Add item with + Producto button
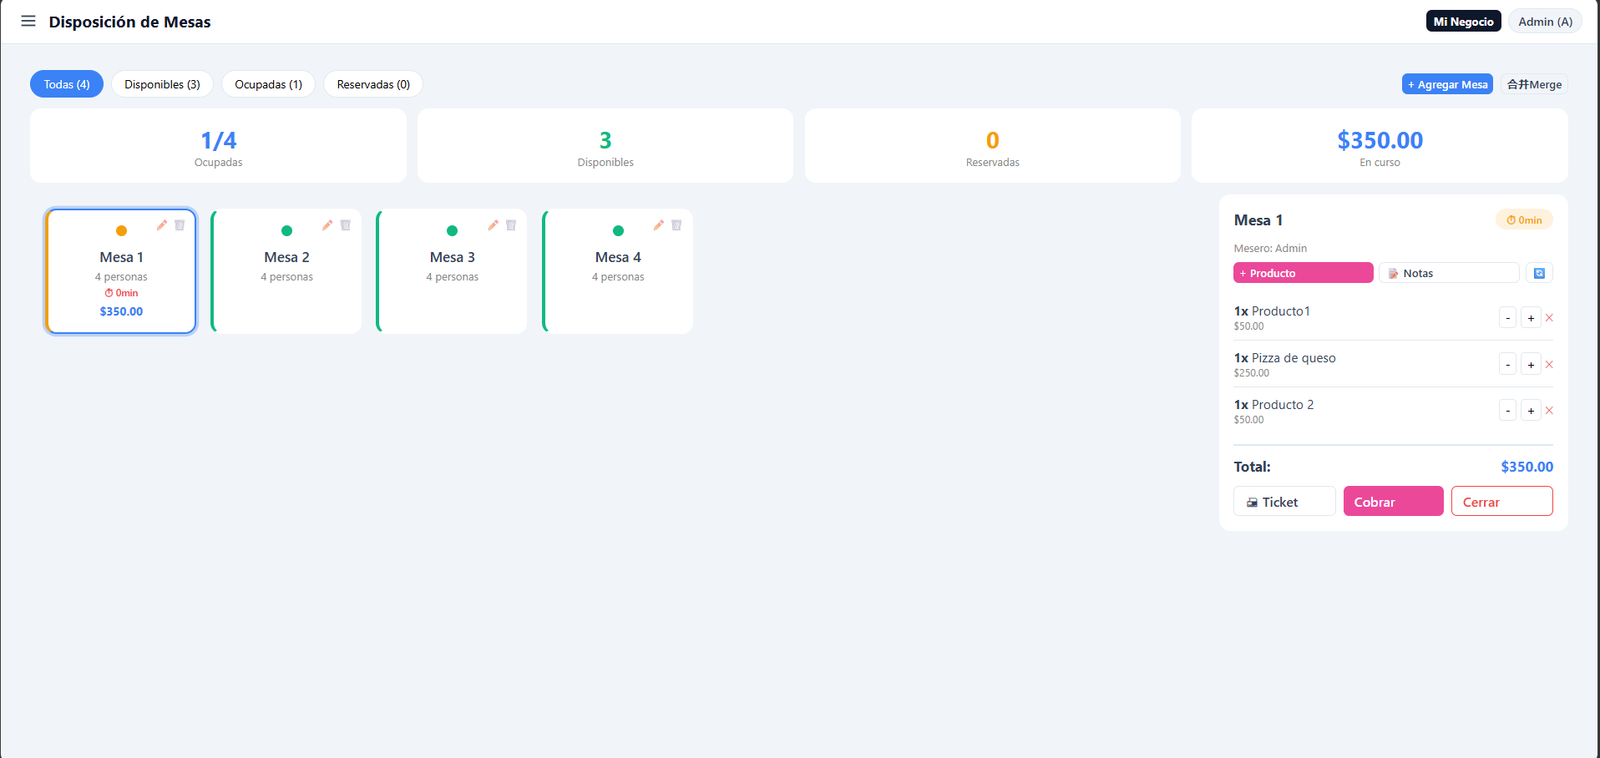 point(1303,273)
